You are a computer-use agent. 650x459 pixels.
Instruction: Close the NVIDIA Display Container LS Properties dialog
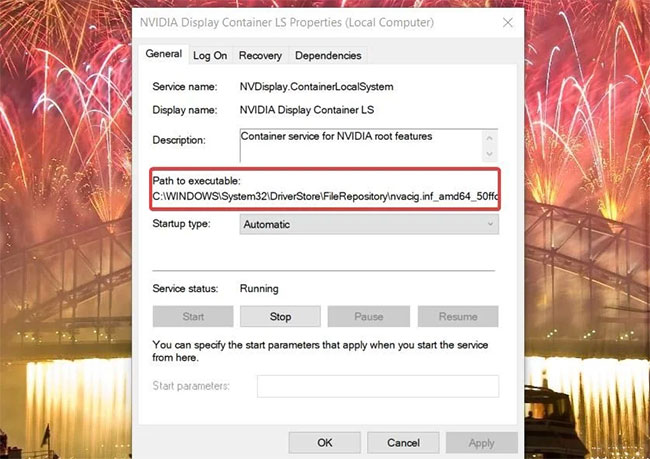pos(508,22)
